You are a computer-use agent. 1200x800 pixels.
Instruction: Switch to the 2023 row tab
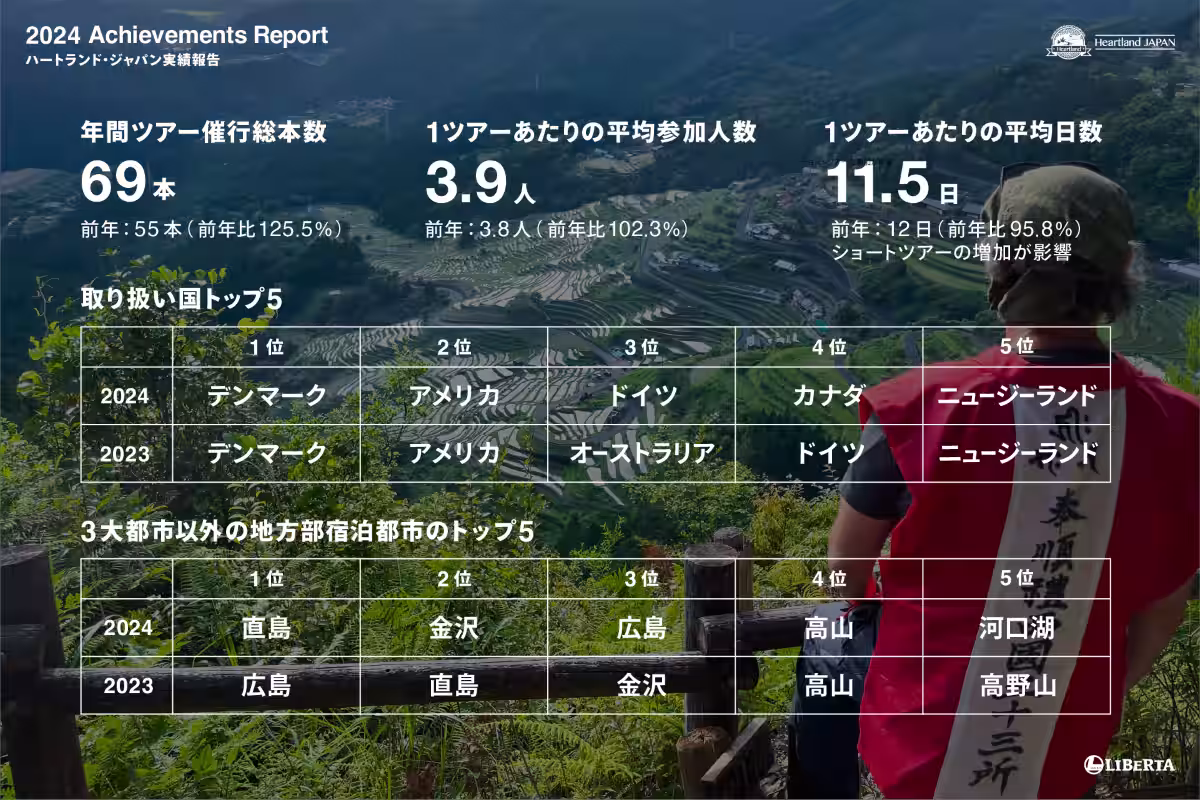(x=125, y=453)
